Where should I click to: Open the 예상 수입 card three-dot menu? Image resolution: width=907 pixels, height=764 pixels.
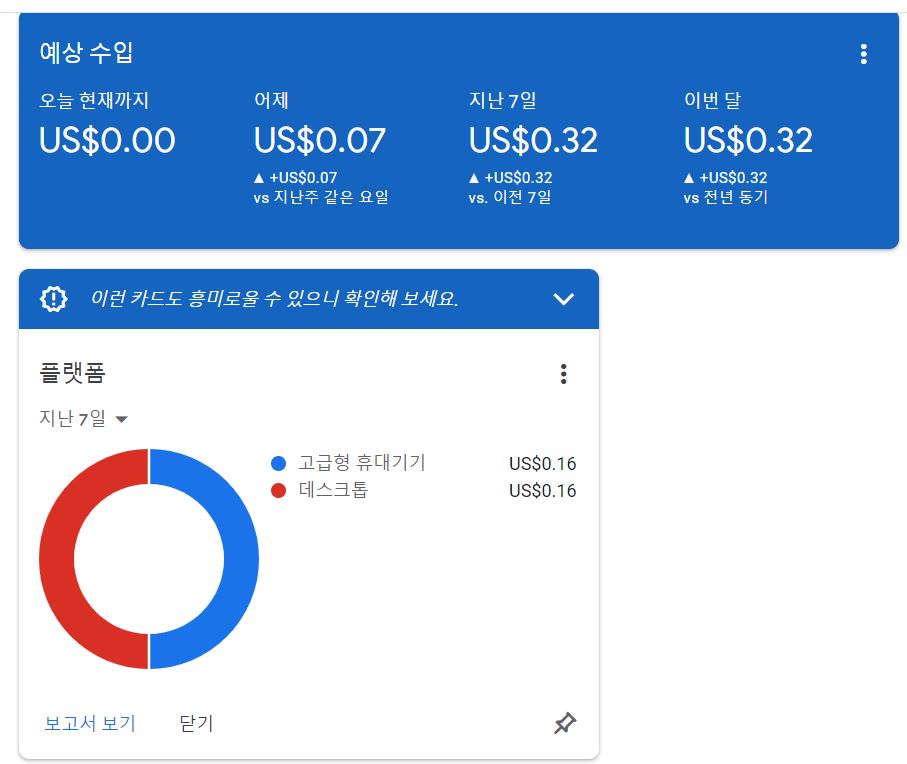coord(863,54)
